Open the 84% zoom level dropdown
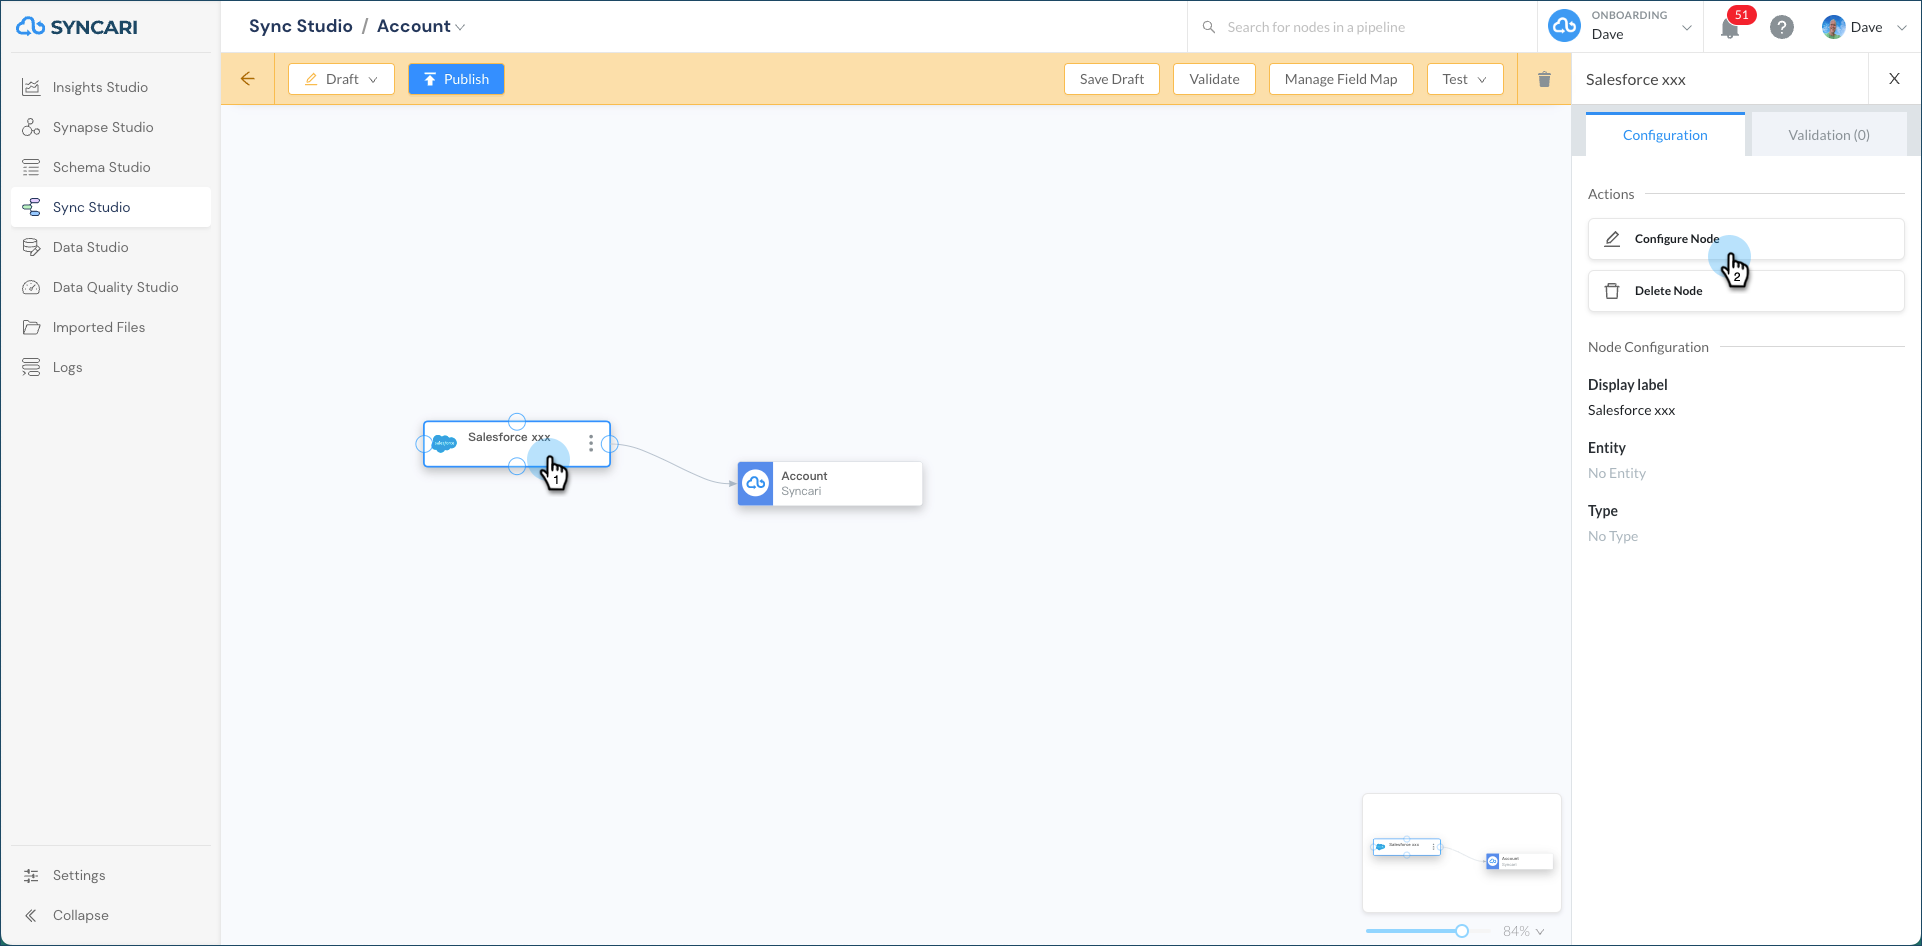1922x946 pixels. 1523,931
